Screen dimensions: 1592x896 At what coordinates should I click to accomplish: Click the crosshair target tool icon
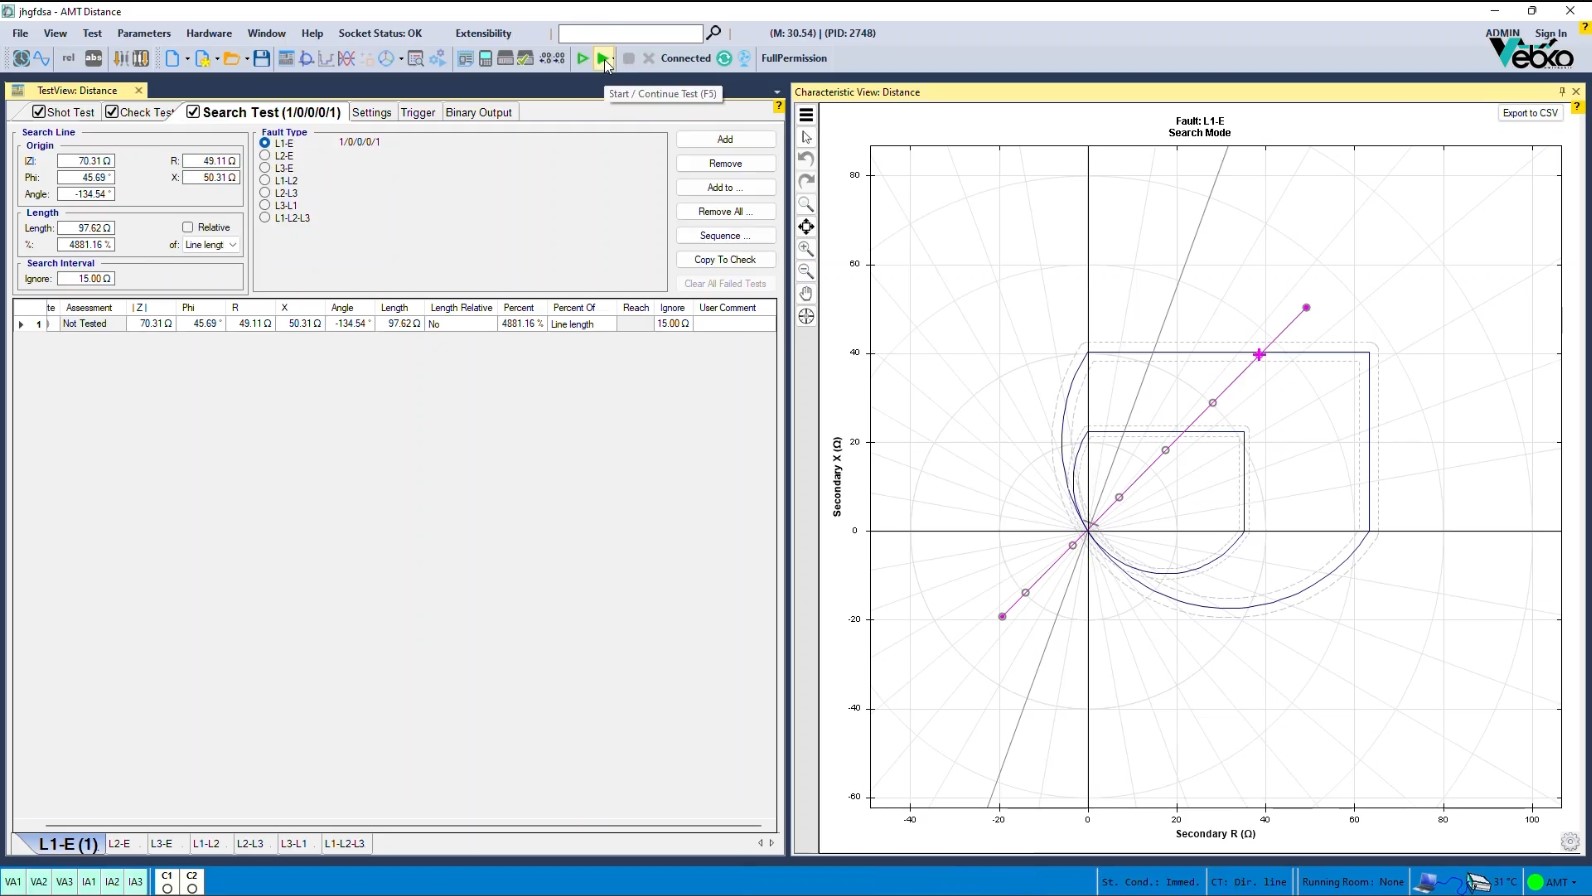806,317
